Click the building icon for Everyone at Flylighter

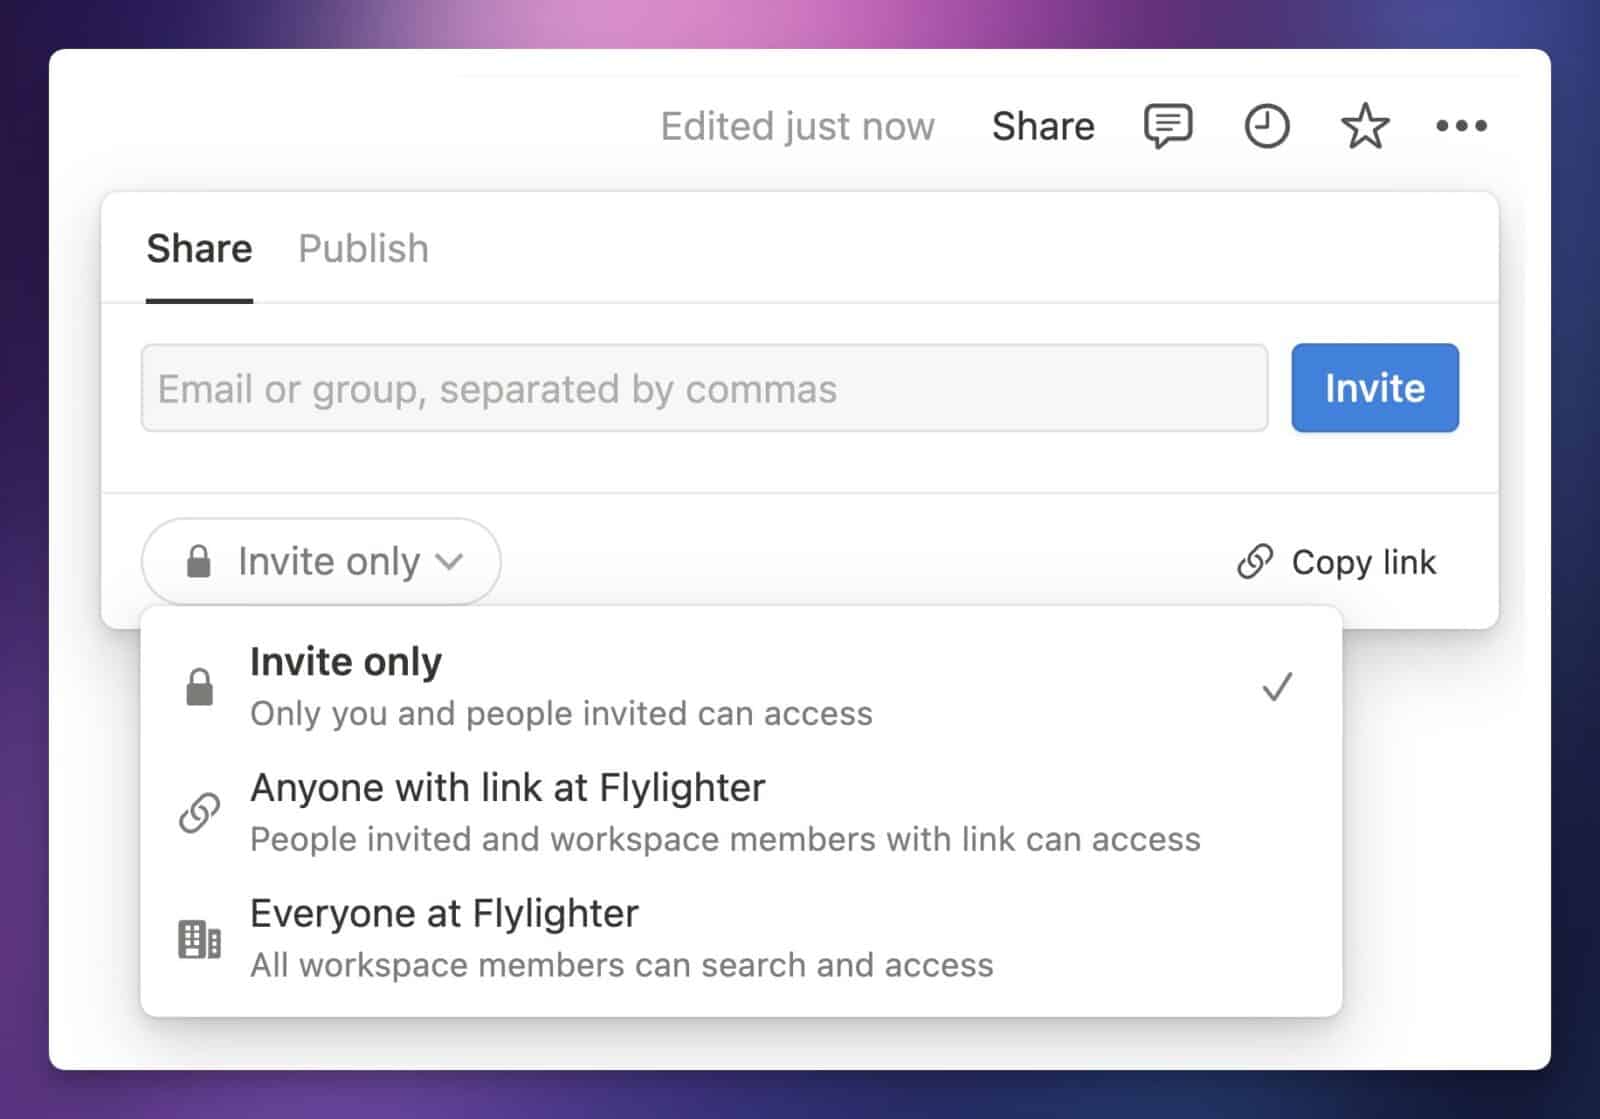[199, 938]
